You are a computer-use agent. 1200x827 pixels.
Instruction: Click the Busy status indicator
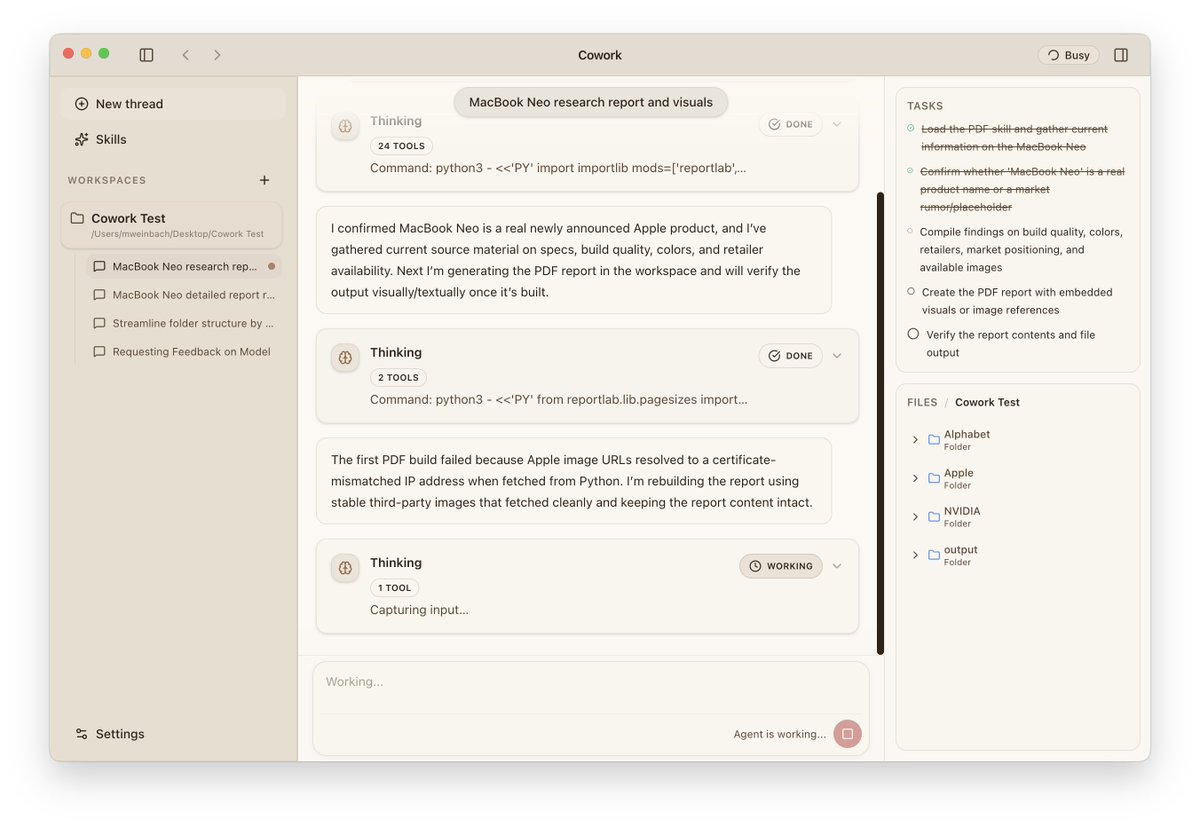[x=1068, y=55]
